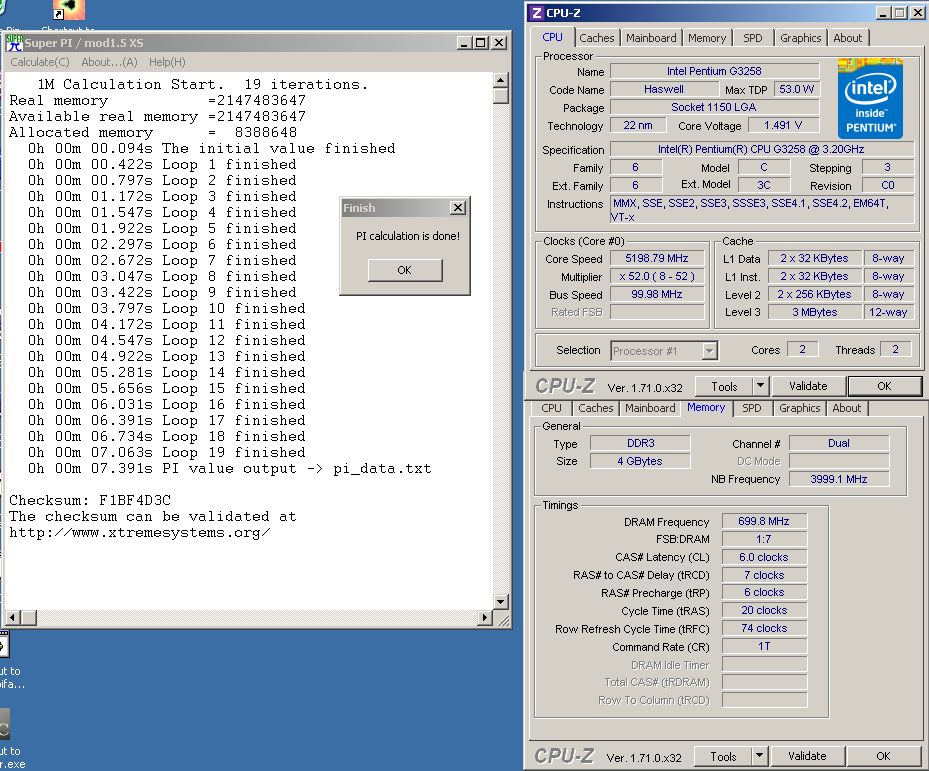This screenshot has width=929, height=771.
Task: Minimize the Super PI window
Action: 464,43
